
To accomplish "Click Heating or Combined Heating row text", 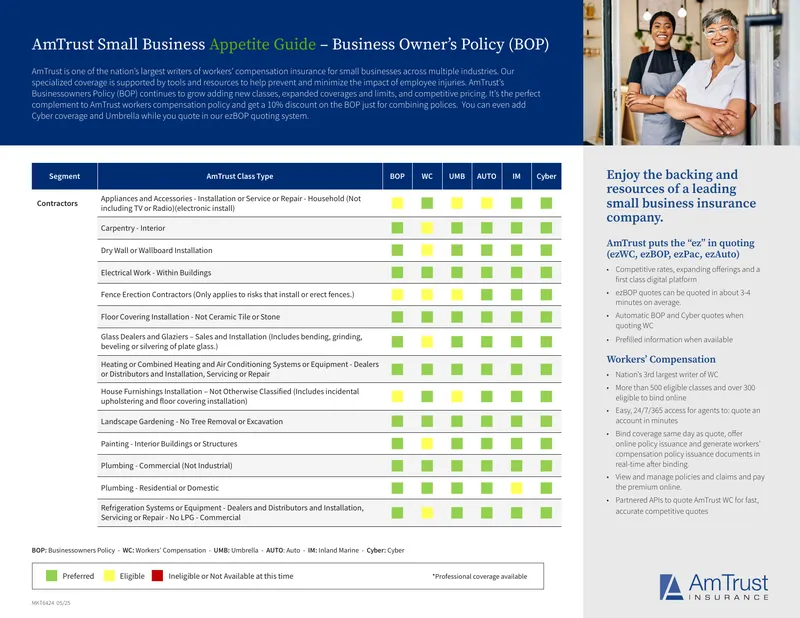I will 240,369.
